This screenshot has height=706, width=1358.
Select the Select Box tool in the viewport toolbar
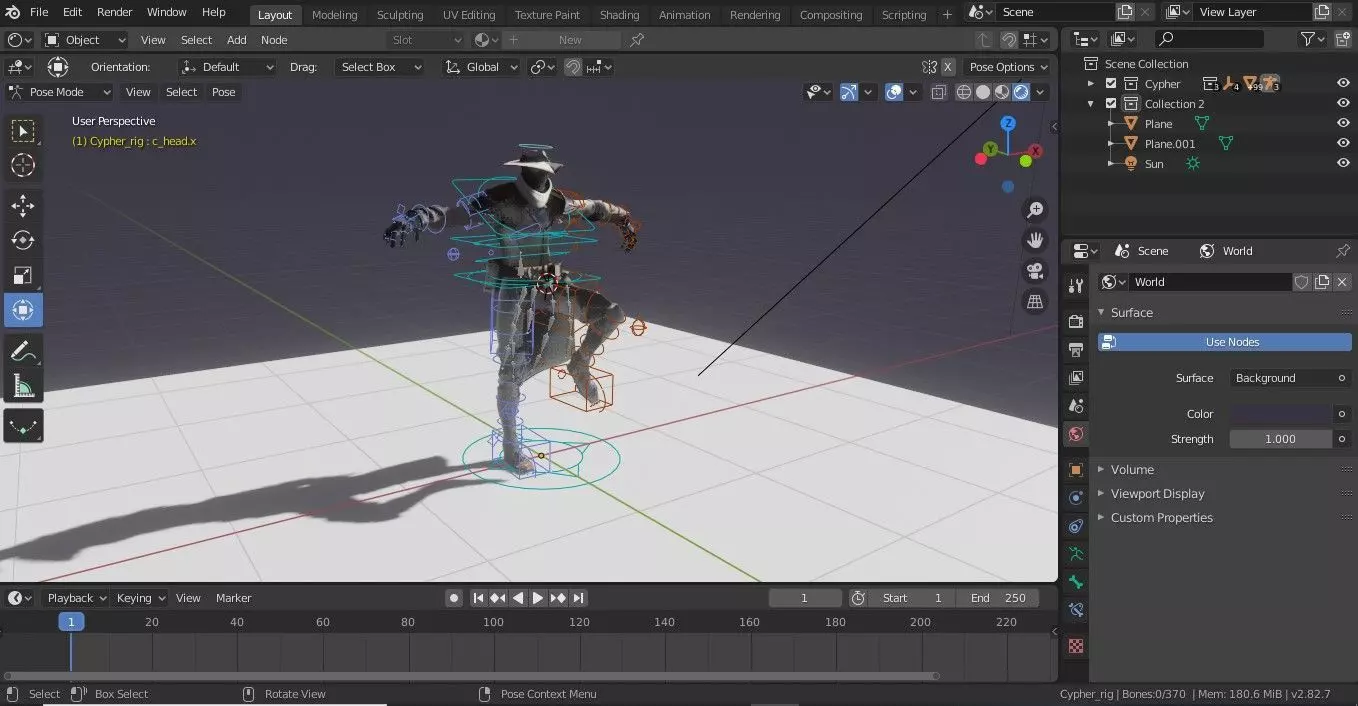(23, 131)
